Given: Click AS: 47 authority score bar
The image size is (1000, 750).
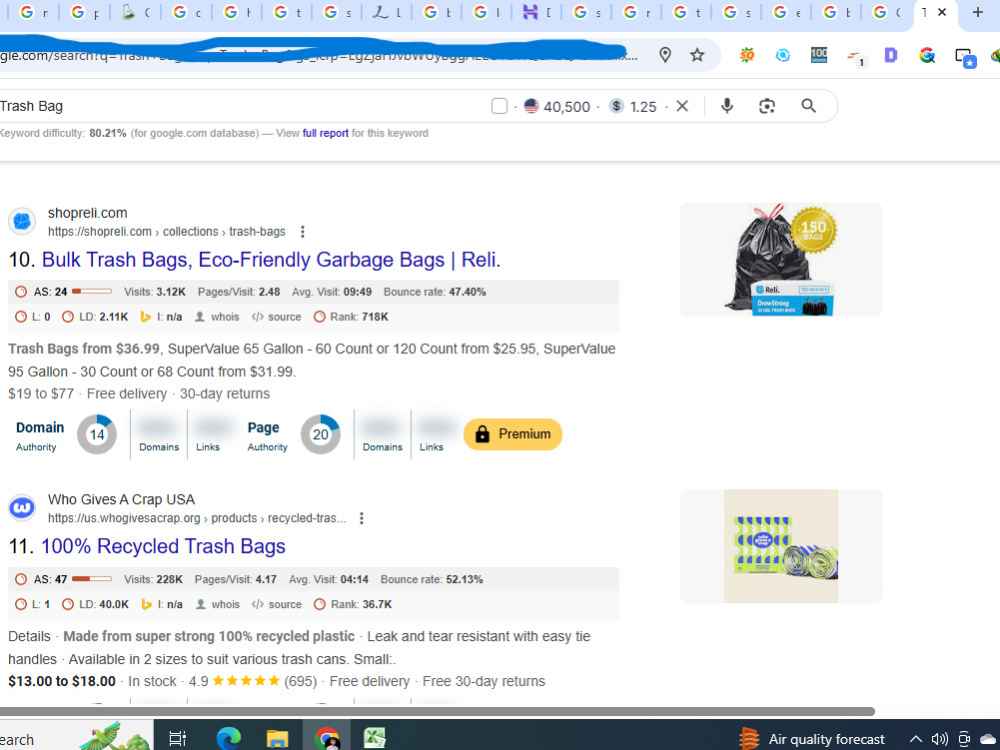Looking at the screenshot, I should pyautogui.click(x=92, y=579).
